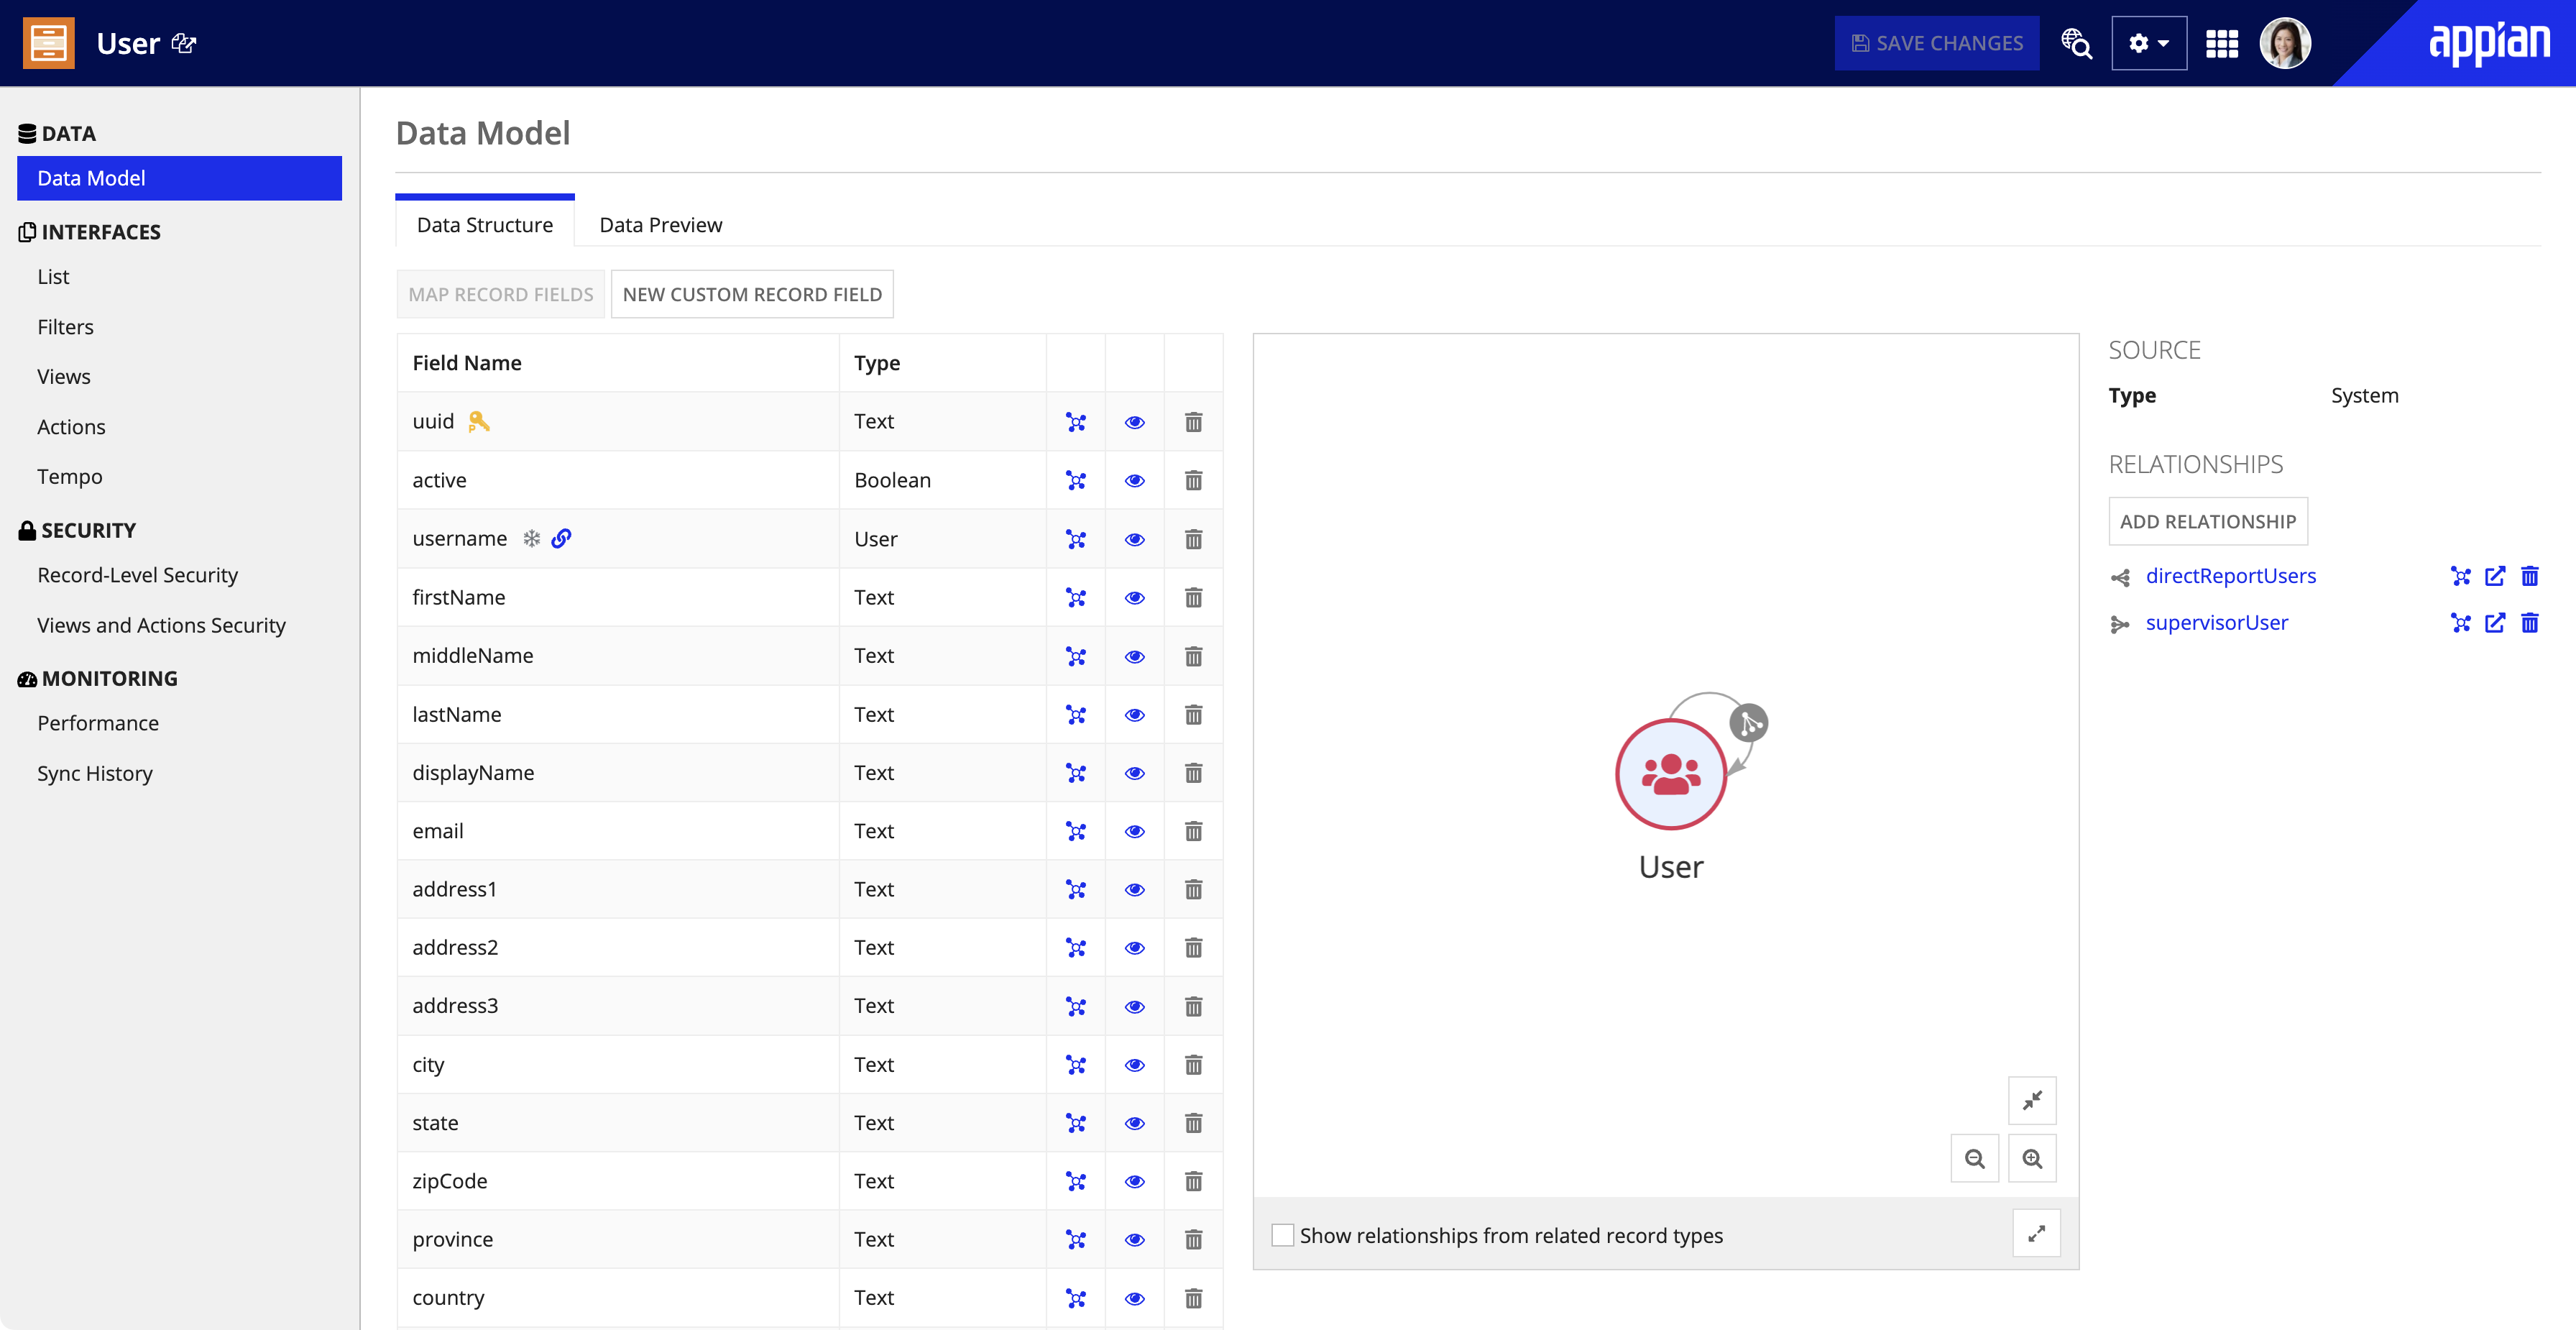Click the edit icon for supervisorUser relationship
This screenshot has height=1330, width=2576.
coord(2495,623)
